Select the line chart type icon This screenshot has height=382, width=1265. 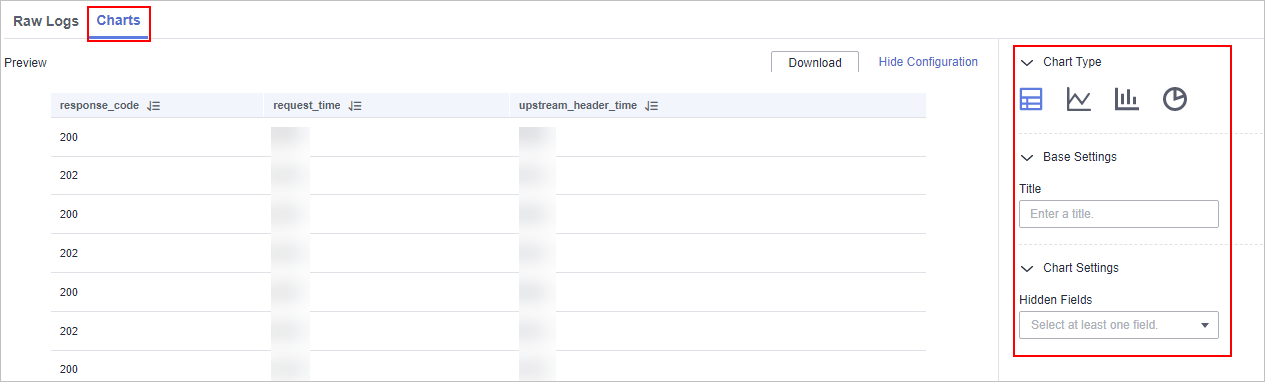1079,99
